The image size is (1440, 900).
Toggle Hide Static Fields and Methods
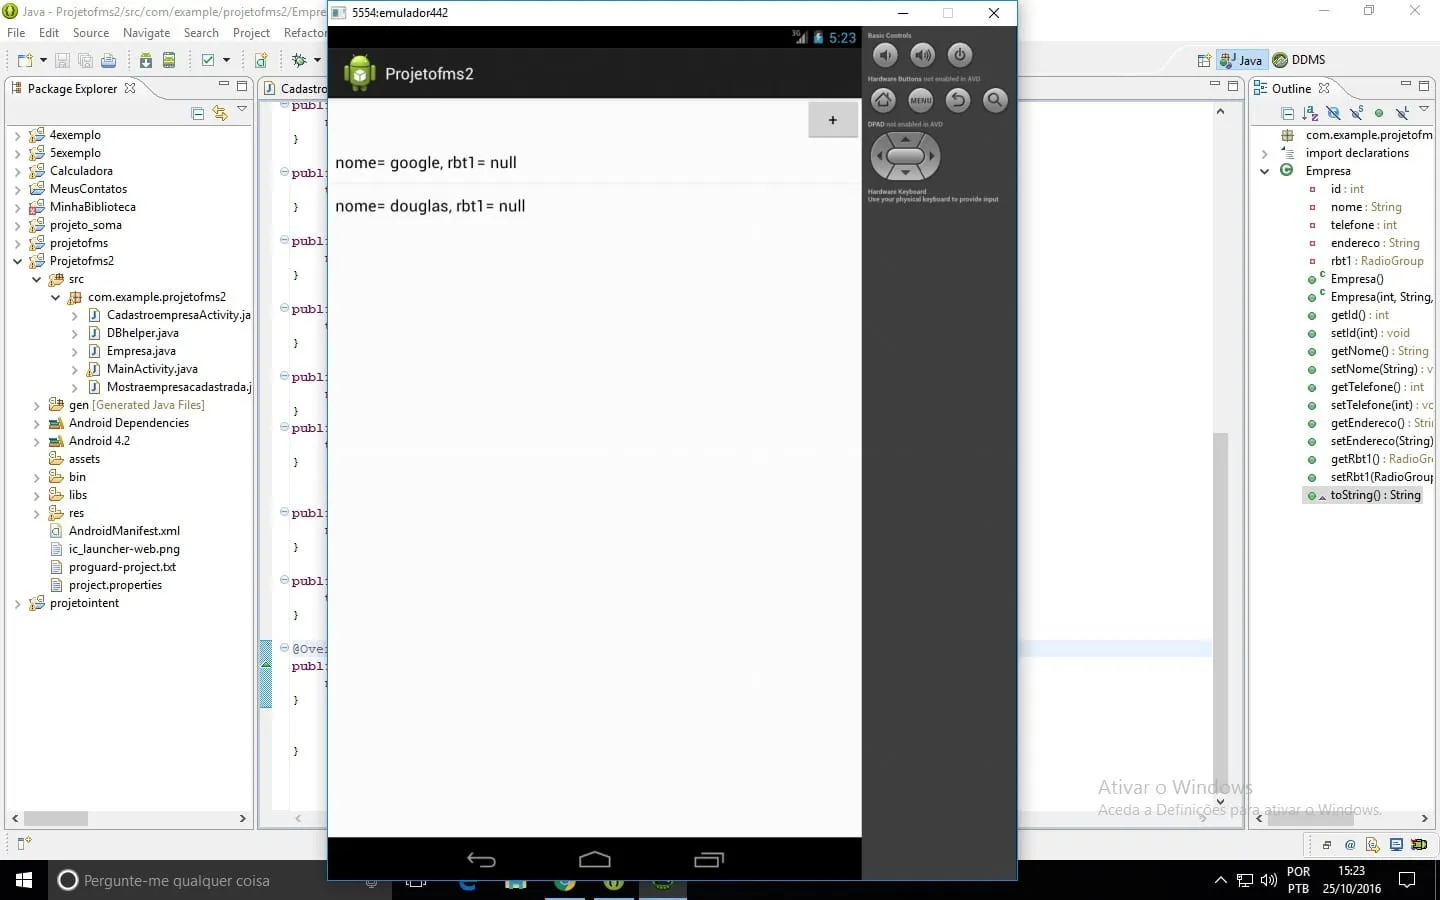[x=1356, y=113]
